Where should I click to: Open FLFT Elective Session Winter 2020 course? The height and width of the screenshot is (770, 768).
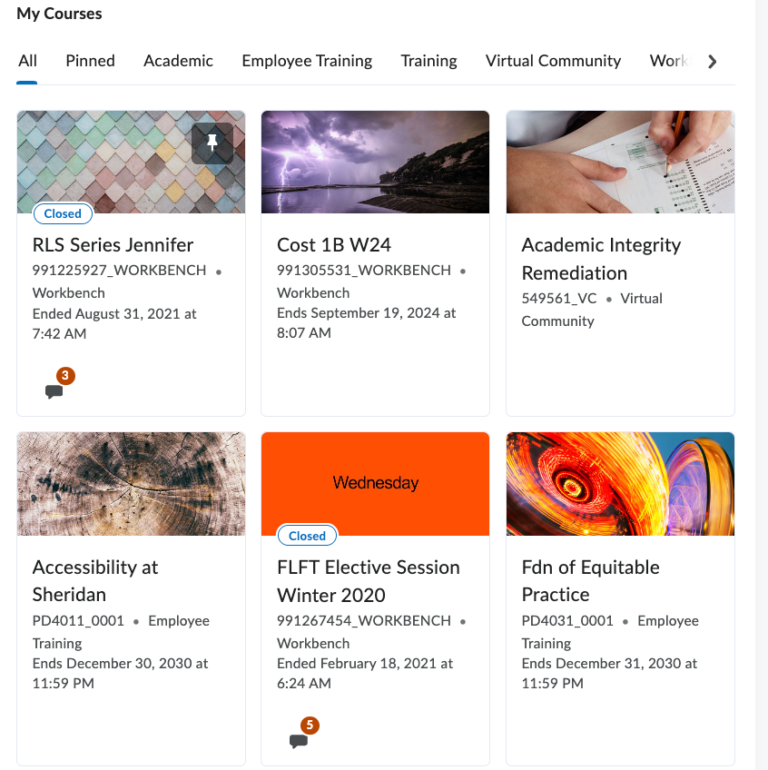click(368, 581)
